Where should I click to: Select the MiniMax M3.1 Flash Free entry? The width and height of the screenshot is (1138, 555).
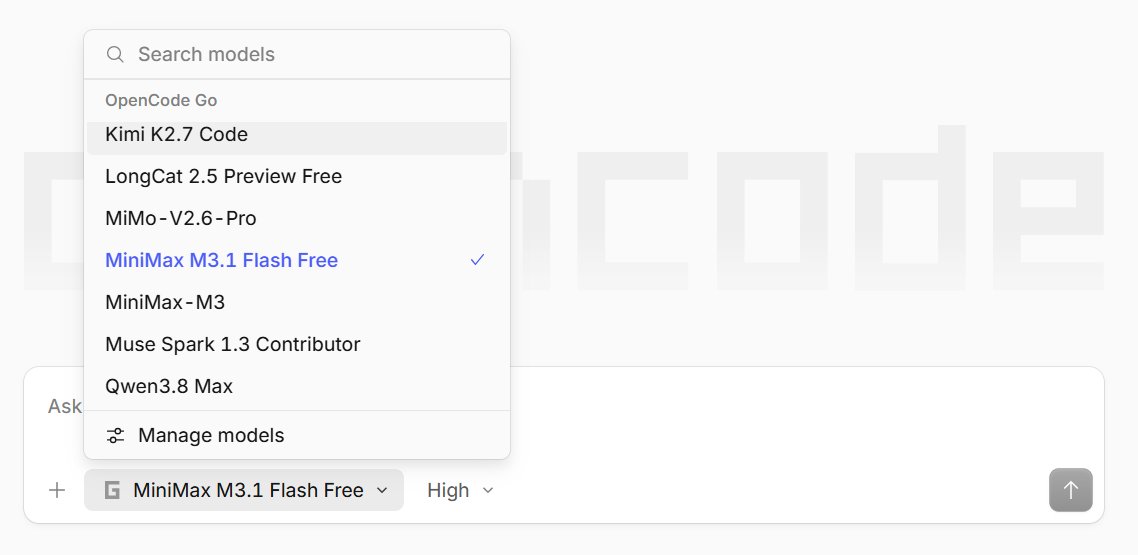(297, 260)
